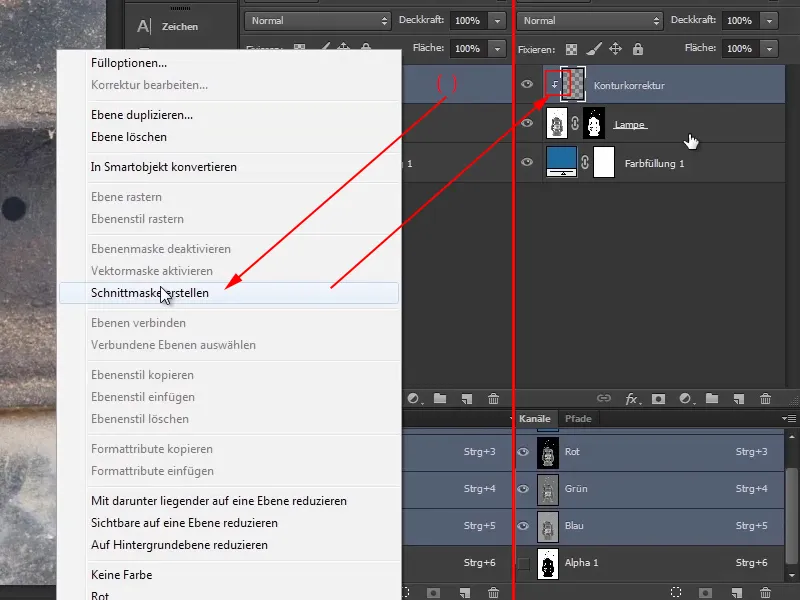Click the lock image pixels brush icon
This screenshot has width=800, height=600.
point(593,49)
